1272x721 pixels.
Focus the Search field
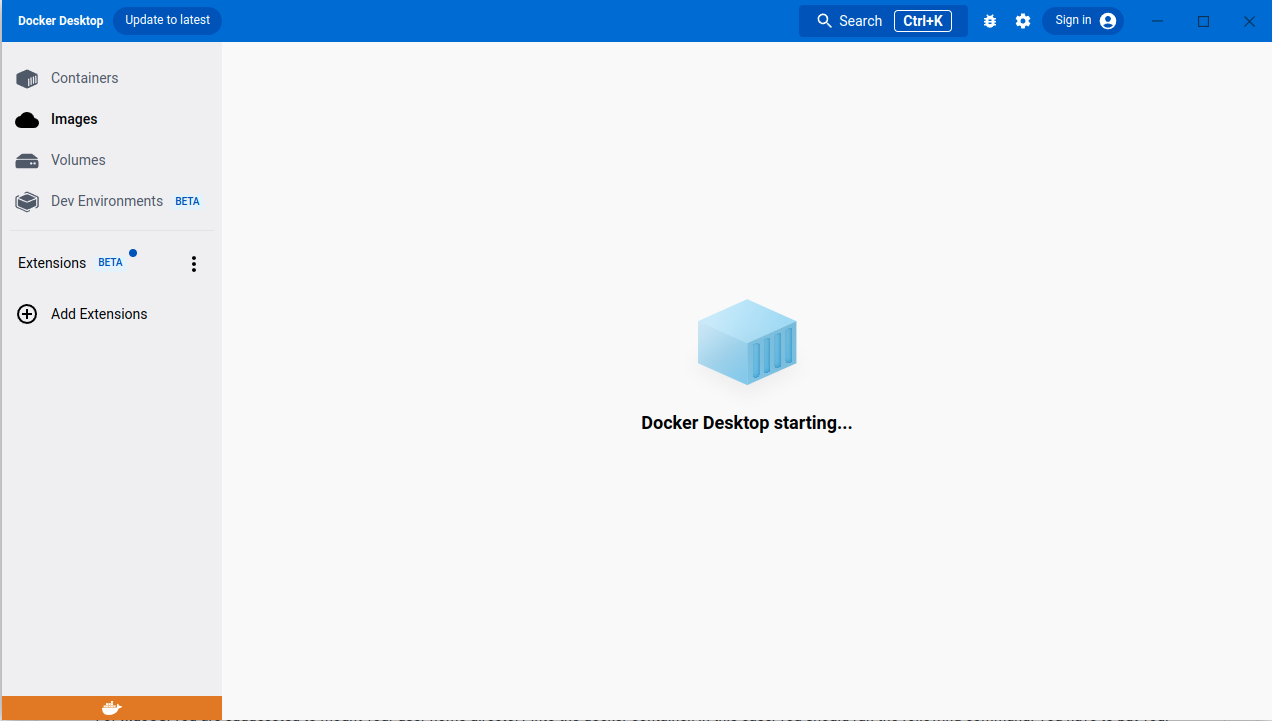[x=883, y=21]
